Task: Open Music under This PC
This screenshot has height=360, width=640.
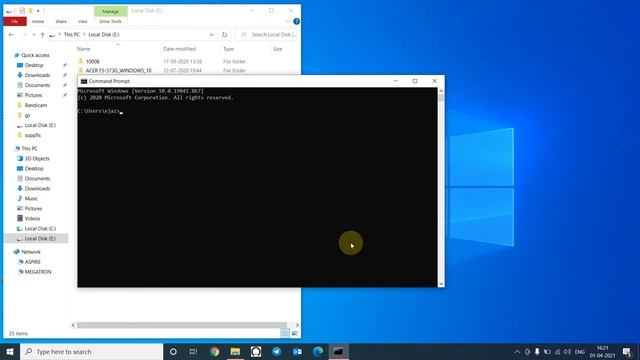Action: 31,198
